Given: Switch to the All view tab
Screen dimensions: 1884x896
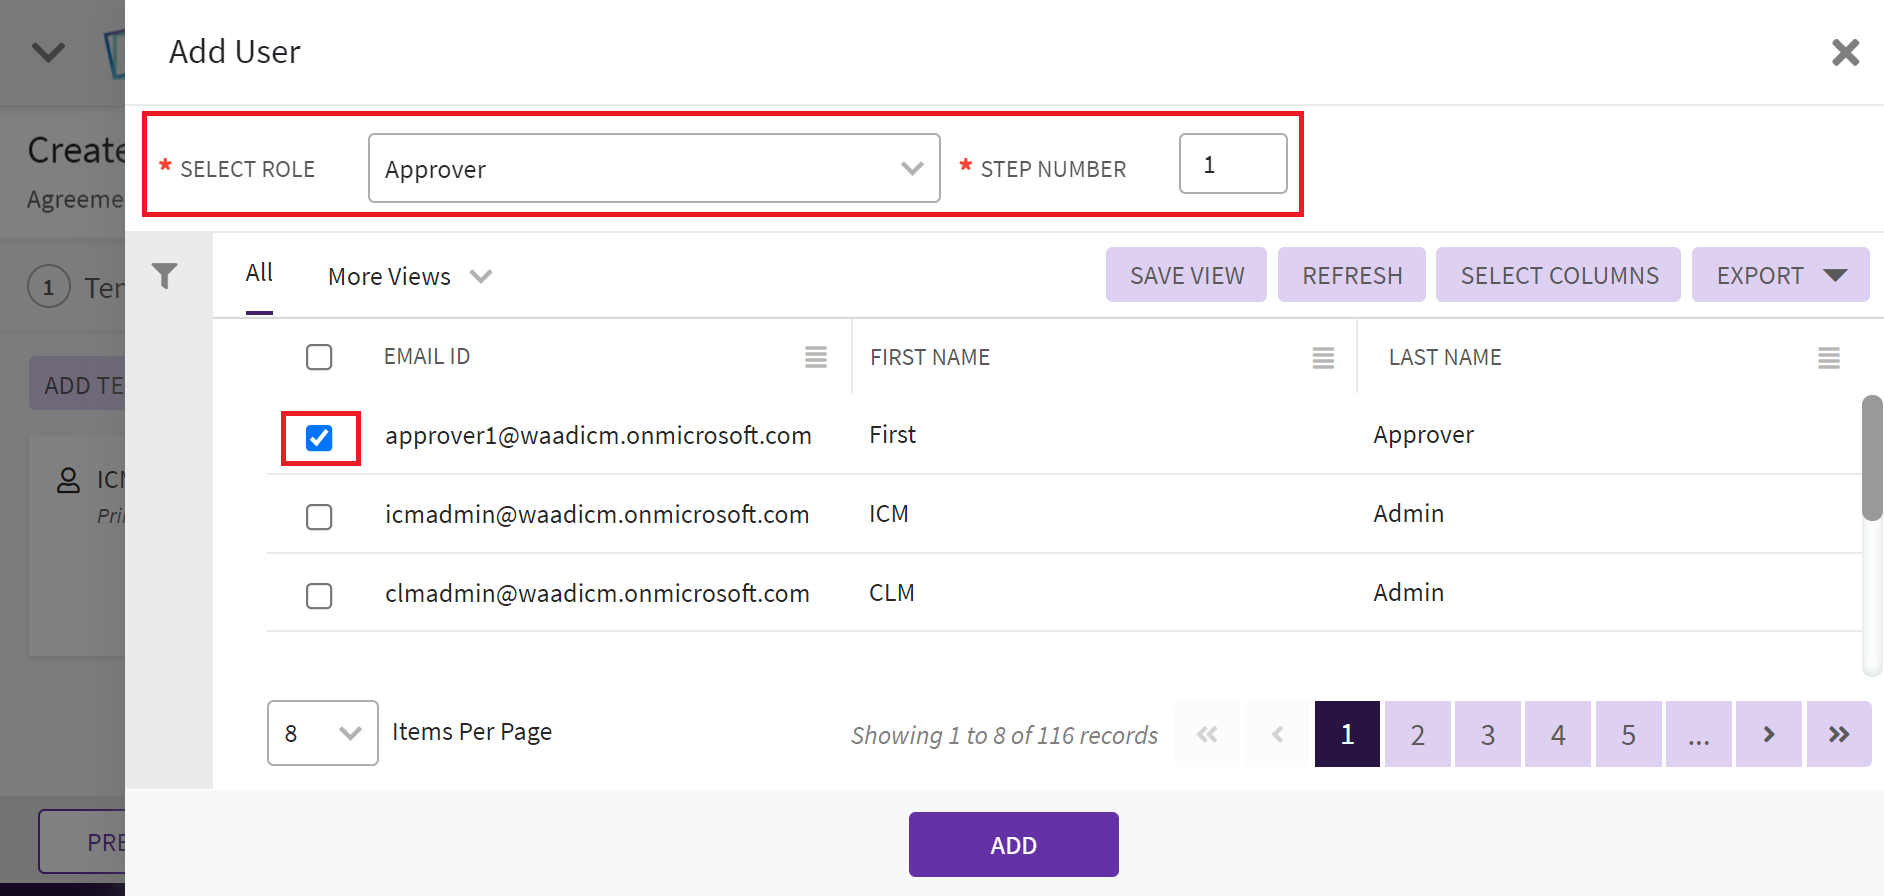Looking at the screenshot, I should click(x=259, y=273).
